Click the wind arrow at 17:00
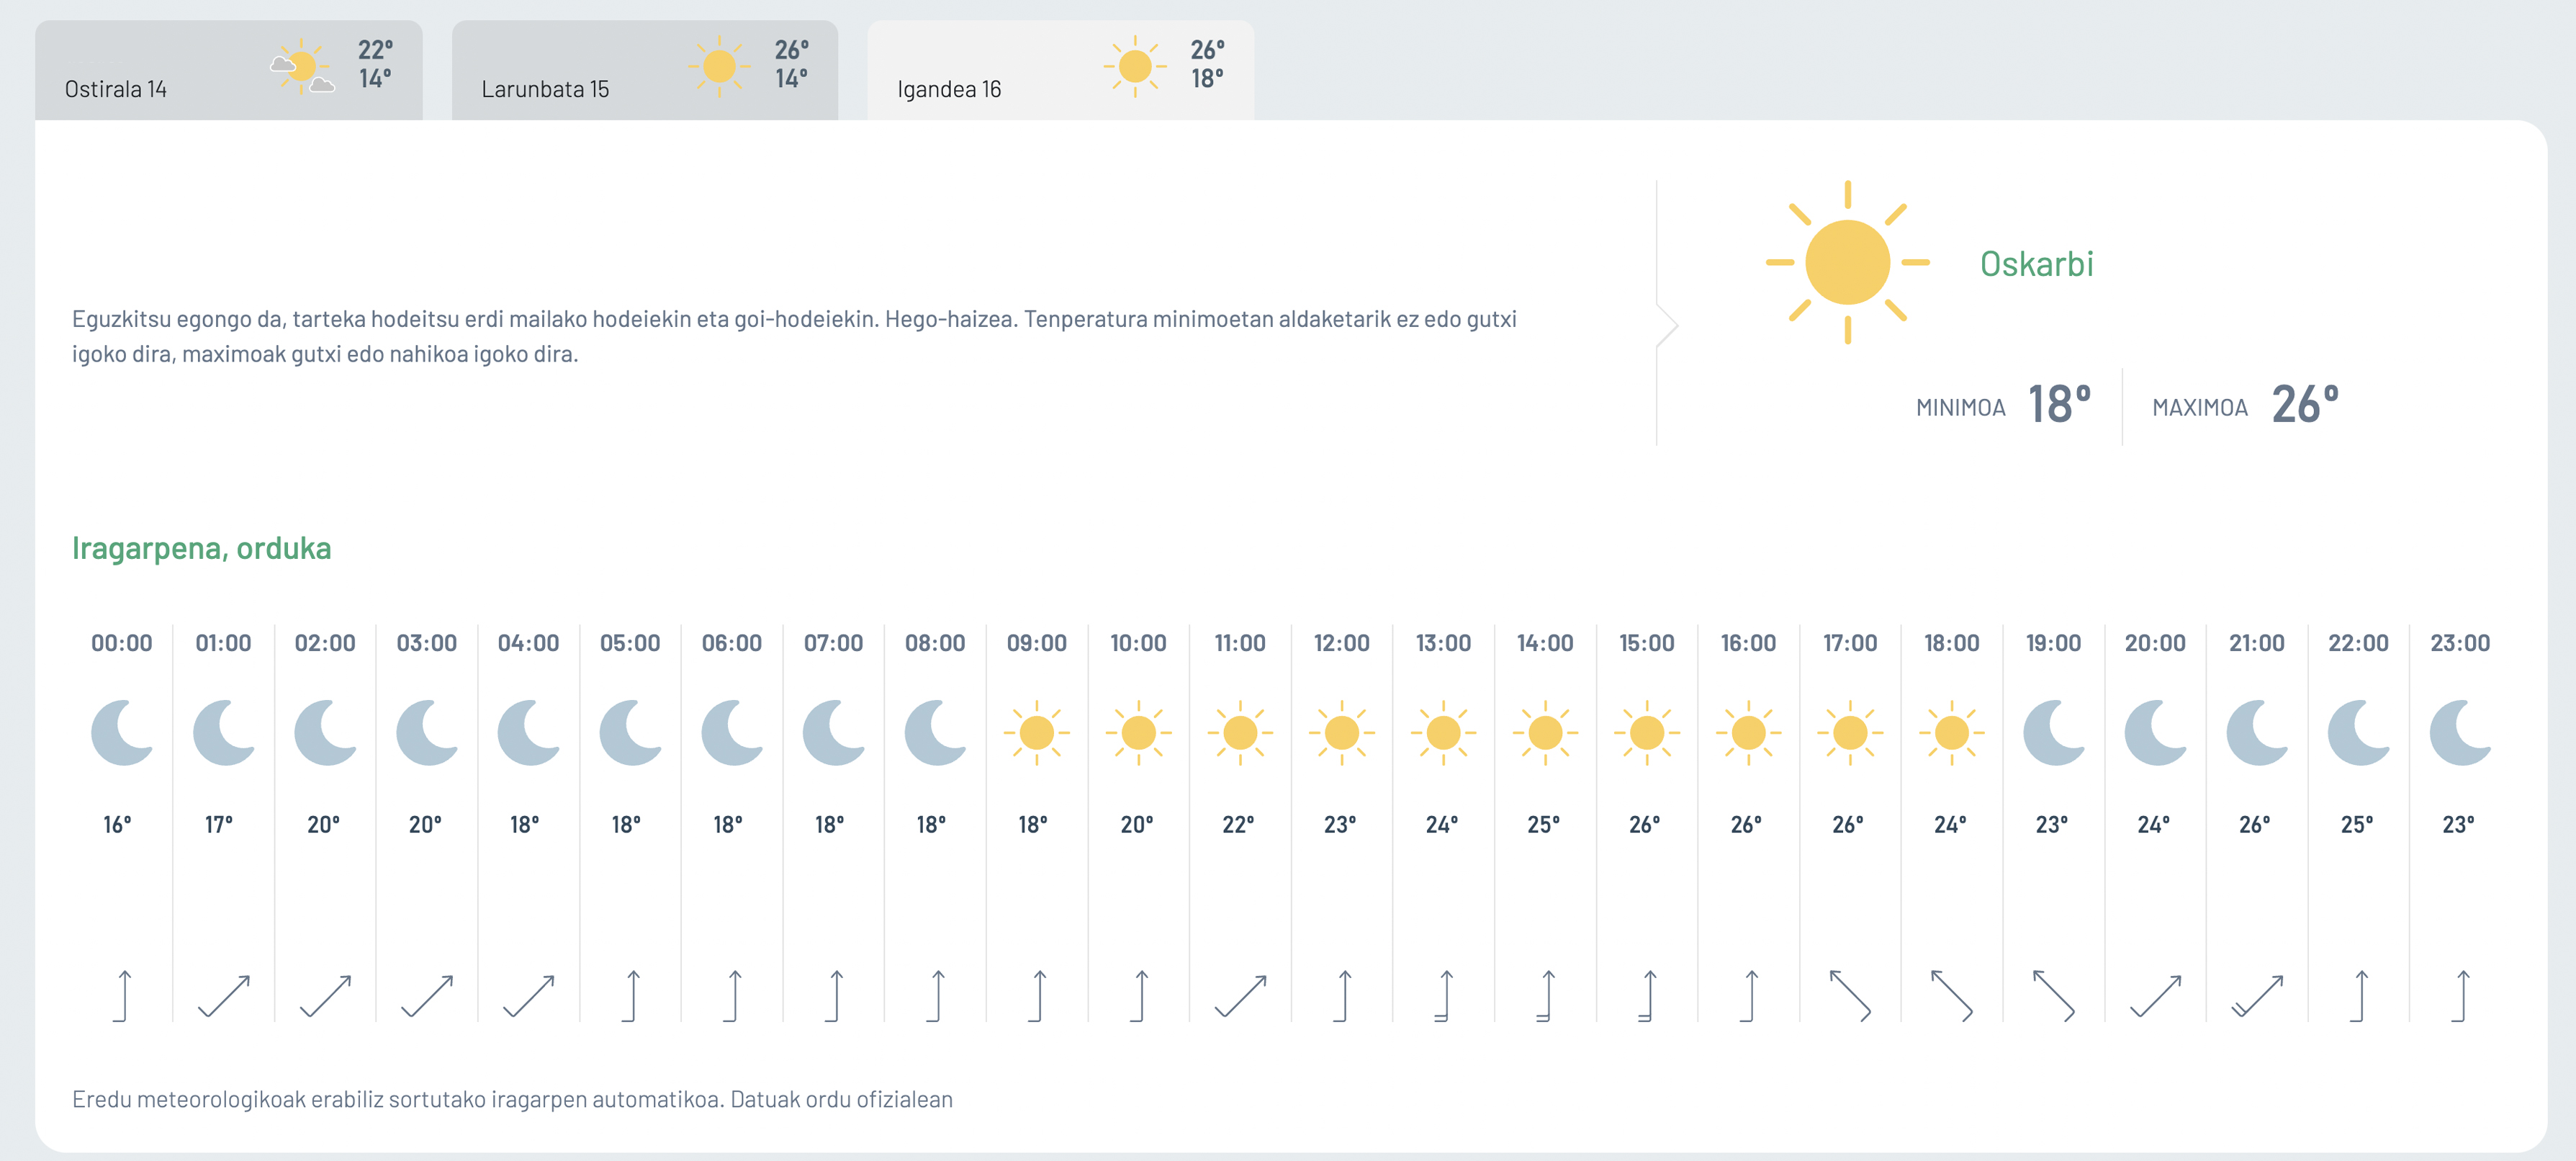 pyautogui.click(x=1850, y=995)
